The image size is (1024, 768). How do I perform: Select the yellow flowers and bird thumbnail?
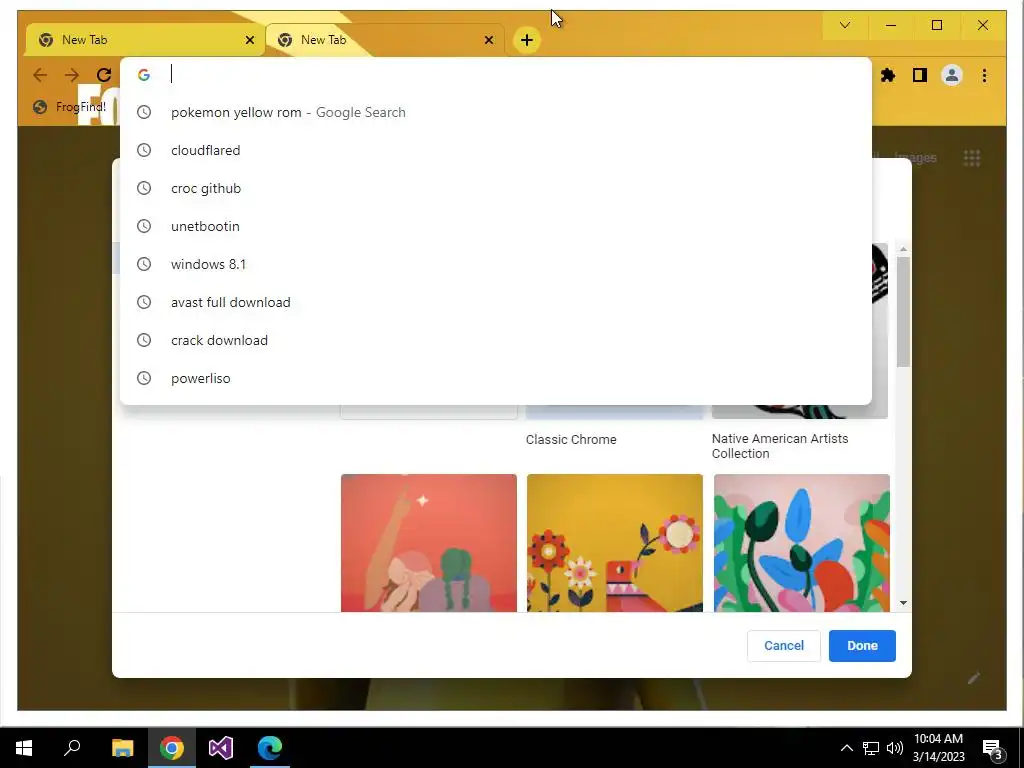[615, 543]
